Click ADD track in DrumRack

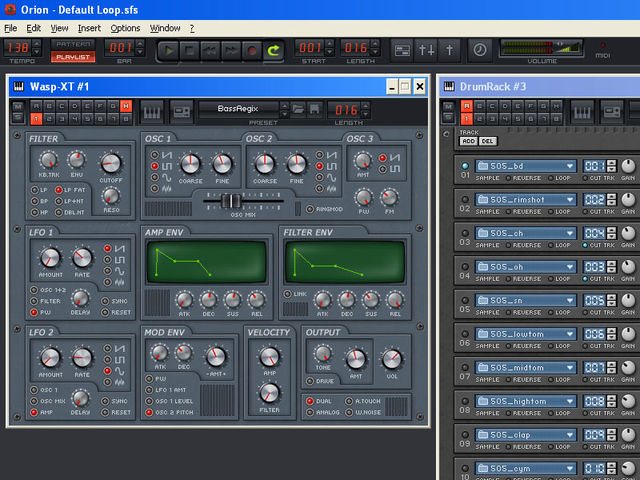pos(468,141)
